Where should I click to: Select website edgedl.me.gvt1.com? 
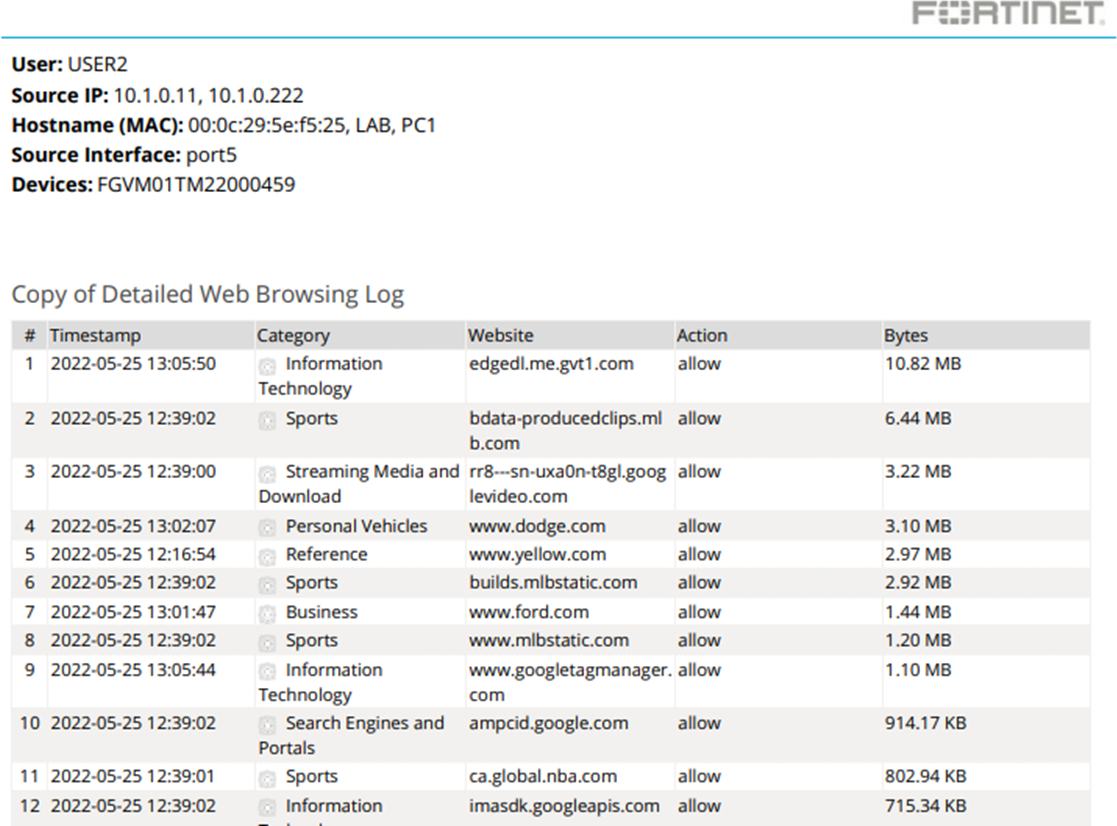551,364
